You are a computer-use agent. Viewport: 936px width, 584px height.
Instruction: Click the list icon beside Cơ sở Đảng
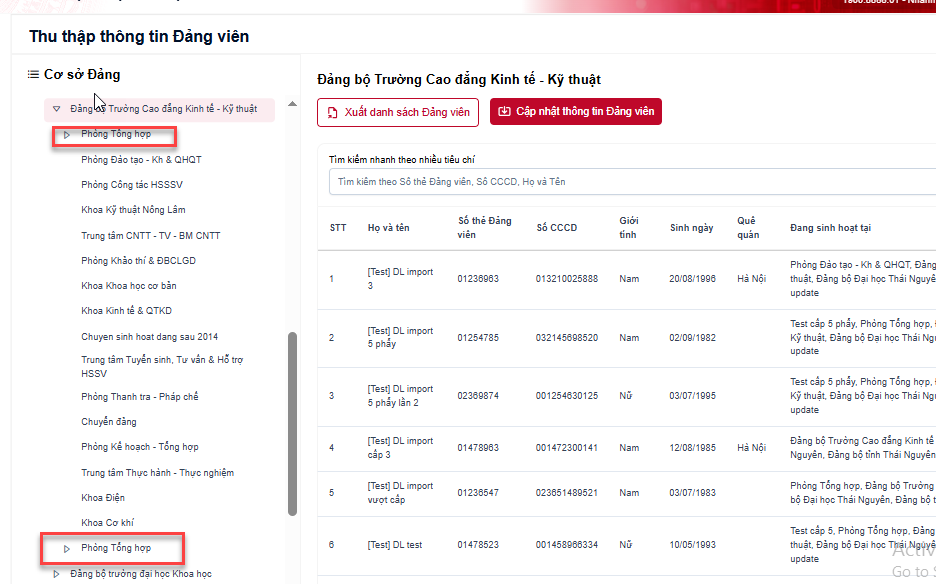pos(36,74)
